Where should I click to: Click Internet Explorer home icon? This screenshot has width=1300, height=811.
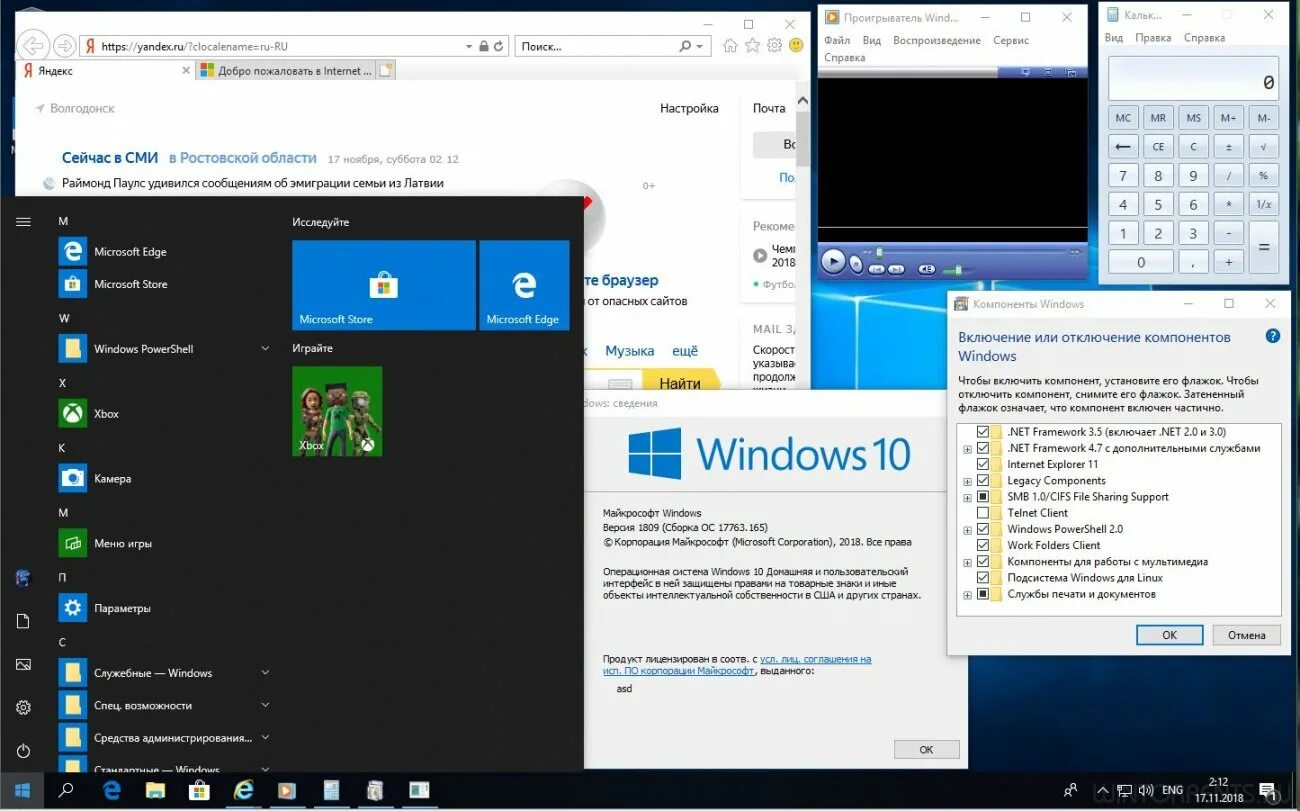coord(730,46)
